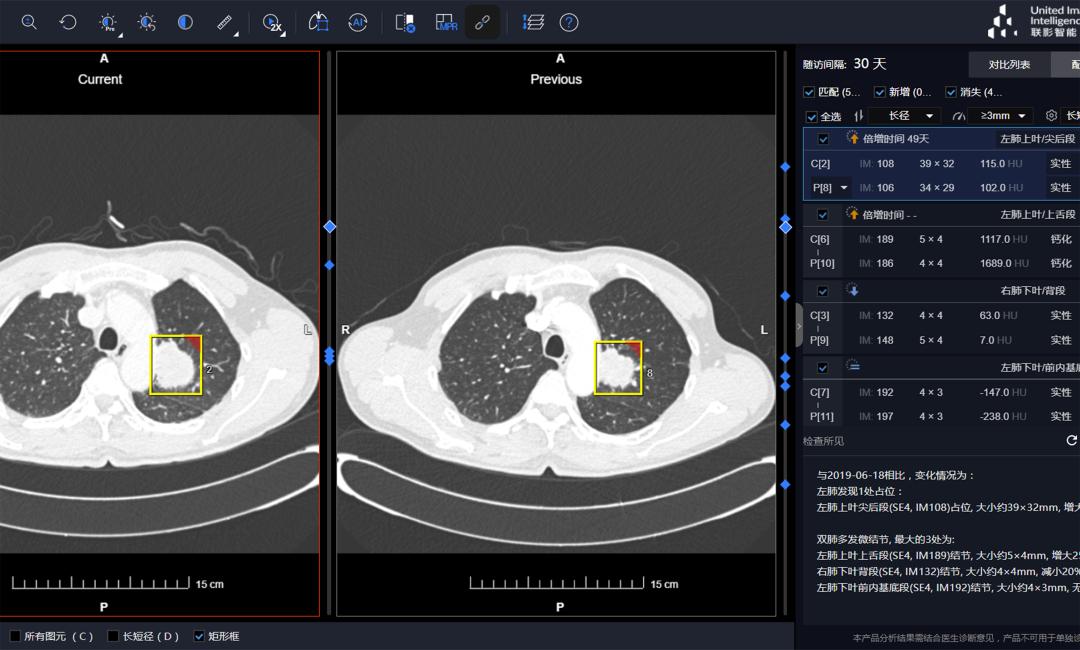Viewport: 1080px width, 650px height.
Task: Enable the 长短径 (D) checkbox
Action: click(114, 636)
